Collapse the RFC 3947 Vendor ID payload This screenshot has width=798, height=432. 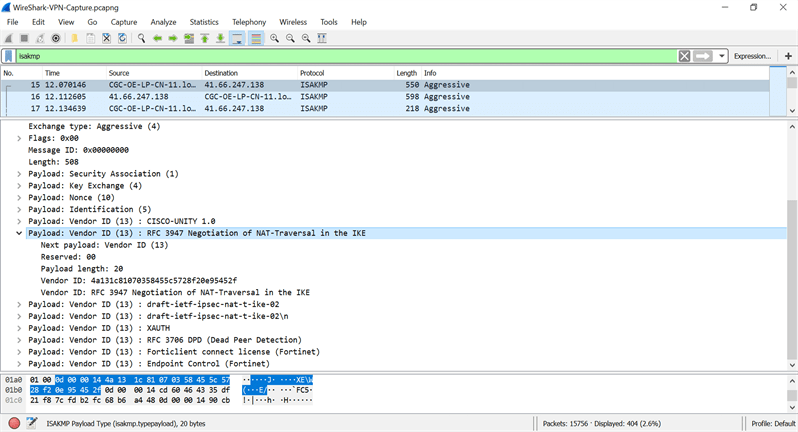pyautogui.click(x=19, y=233)
